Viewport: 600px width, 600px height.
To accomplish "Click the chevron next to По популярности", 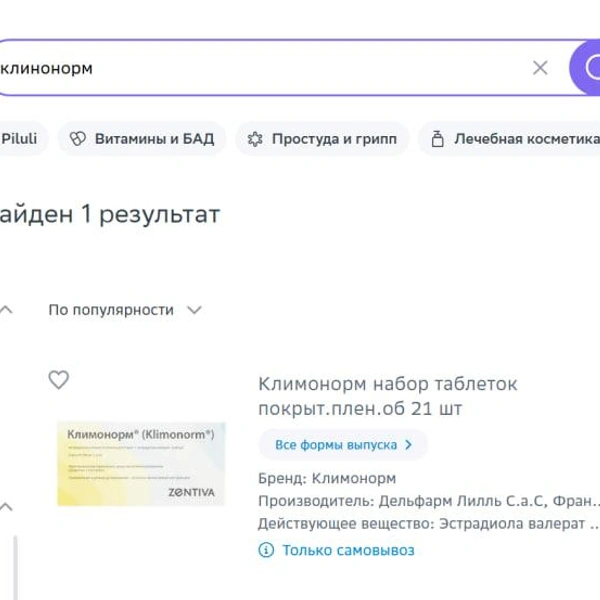I will click(194, 310).
